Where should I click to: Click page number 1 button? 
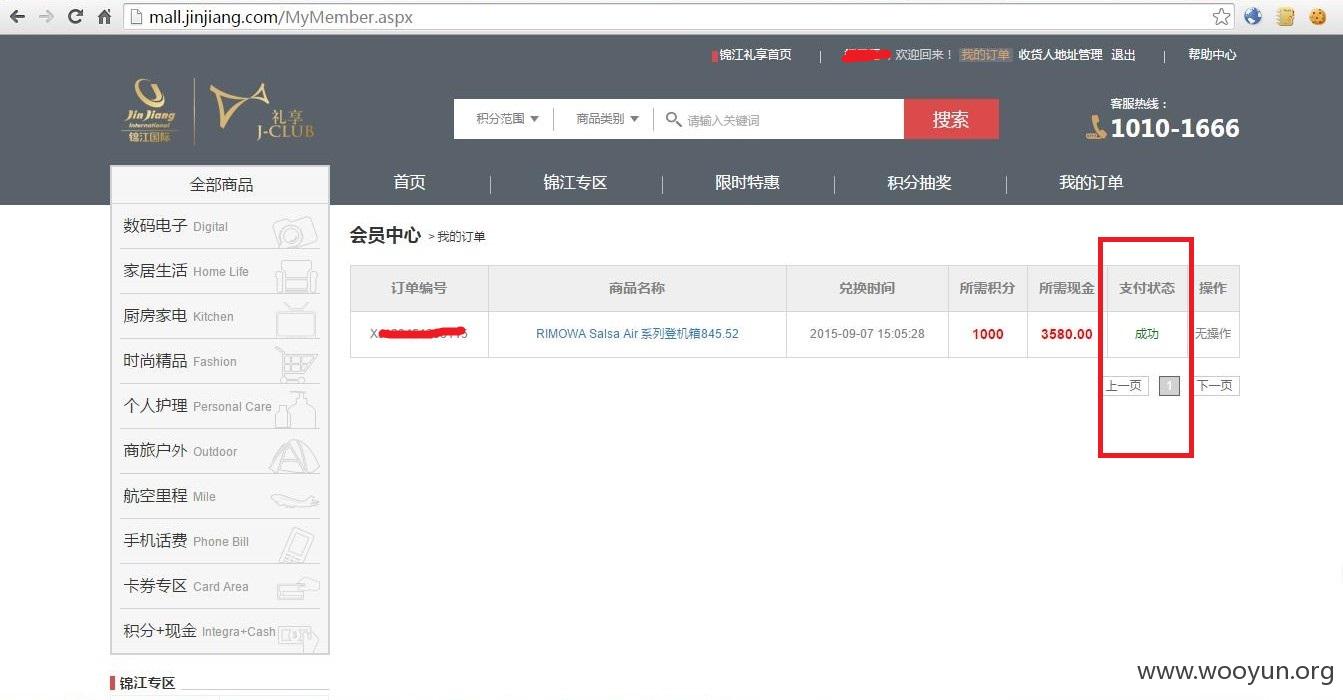coord(1169,386)
